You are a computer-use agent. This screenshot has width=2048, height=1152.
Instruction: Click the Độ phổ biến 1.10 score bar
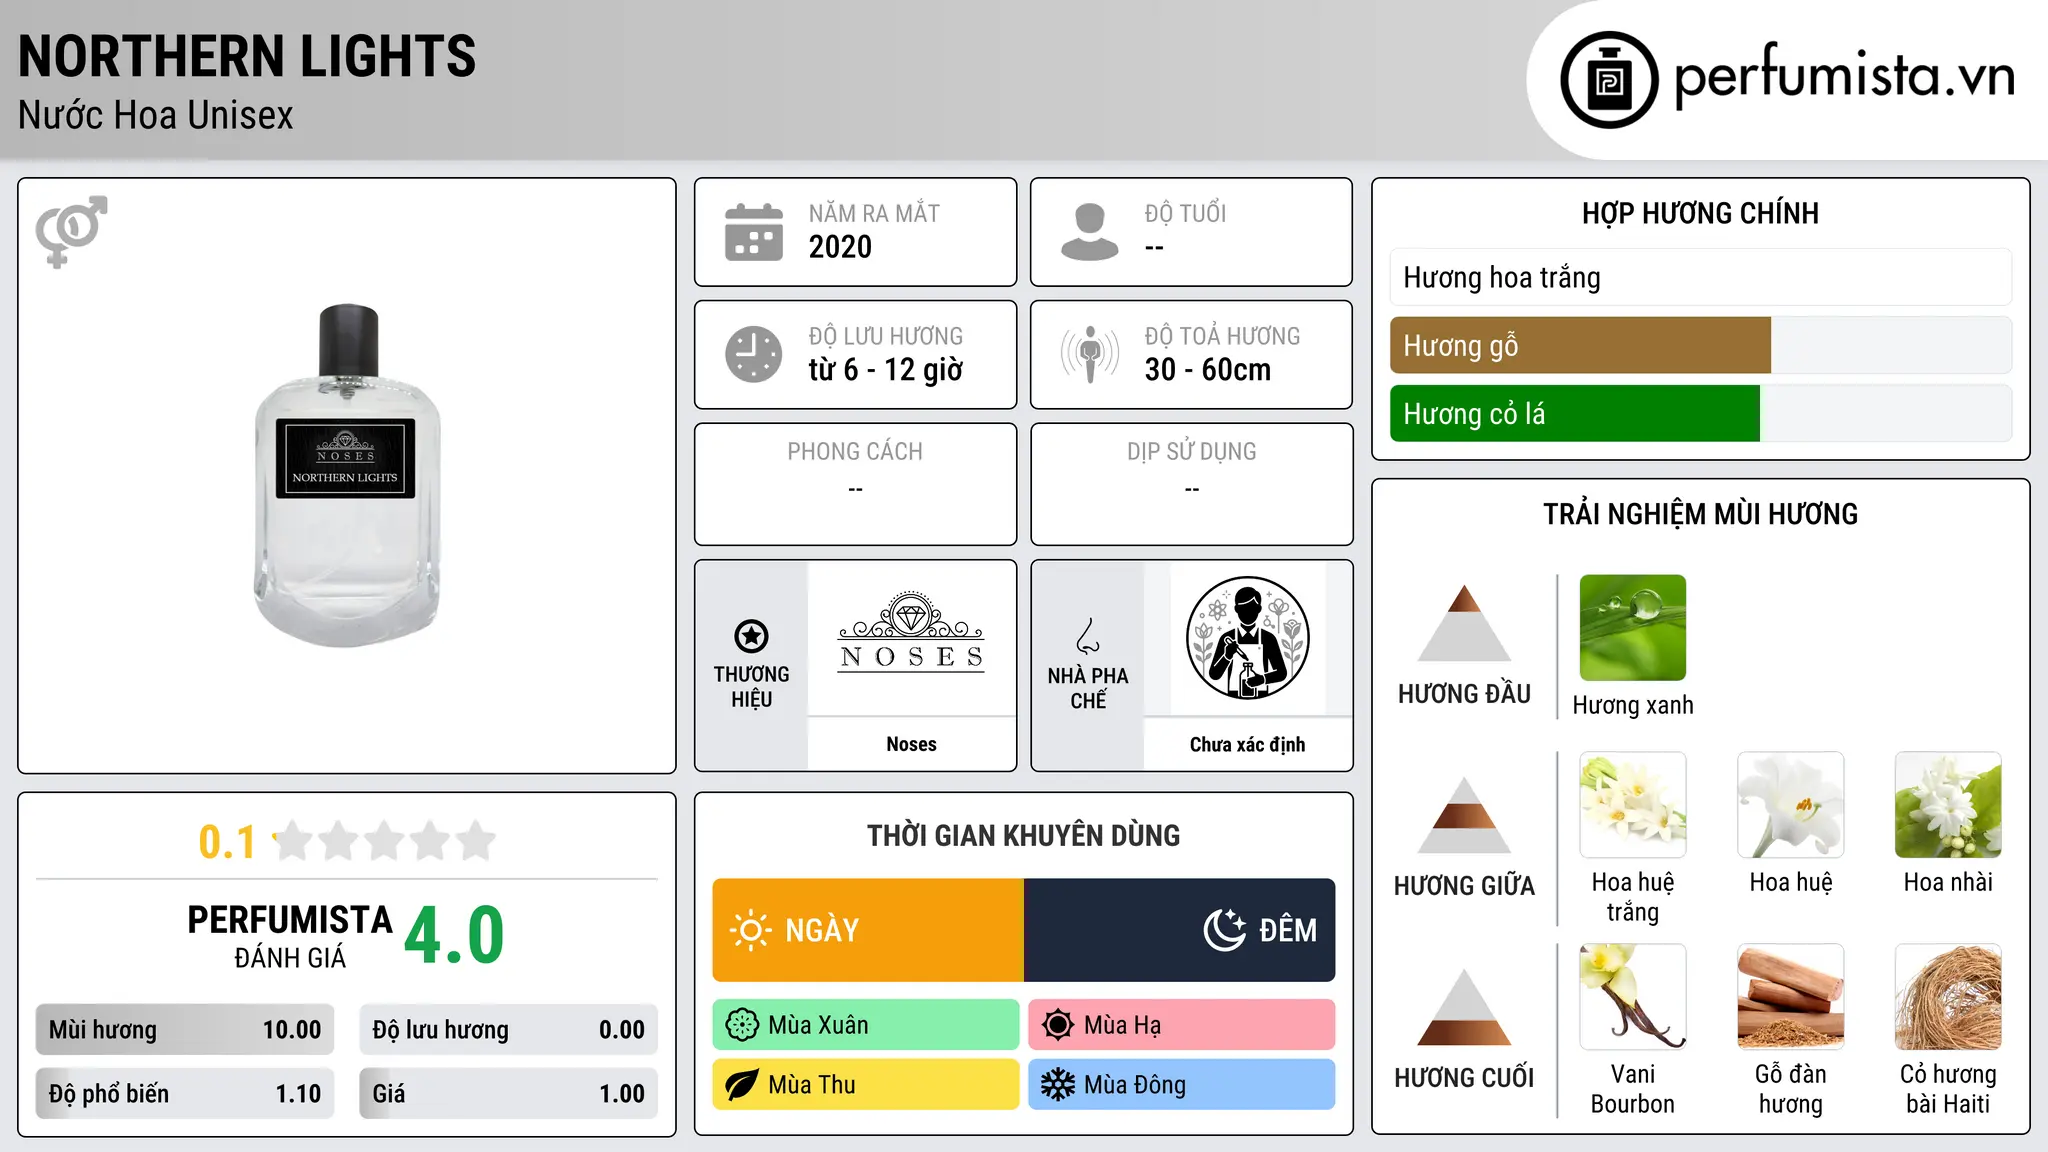(185, 1094)
